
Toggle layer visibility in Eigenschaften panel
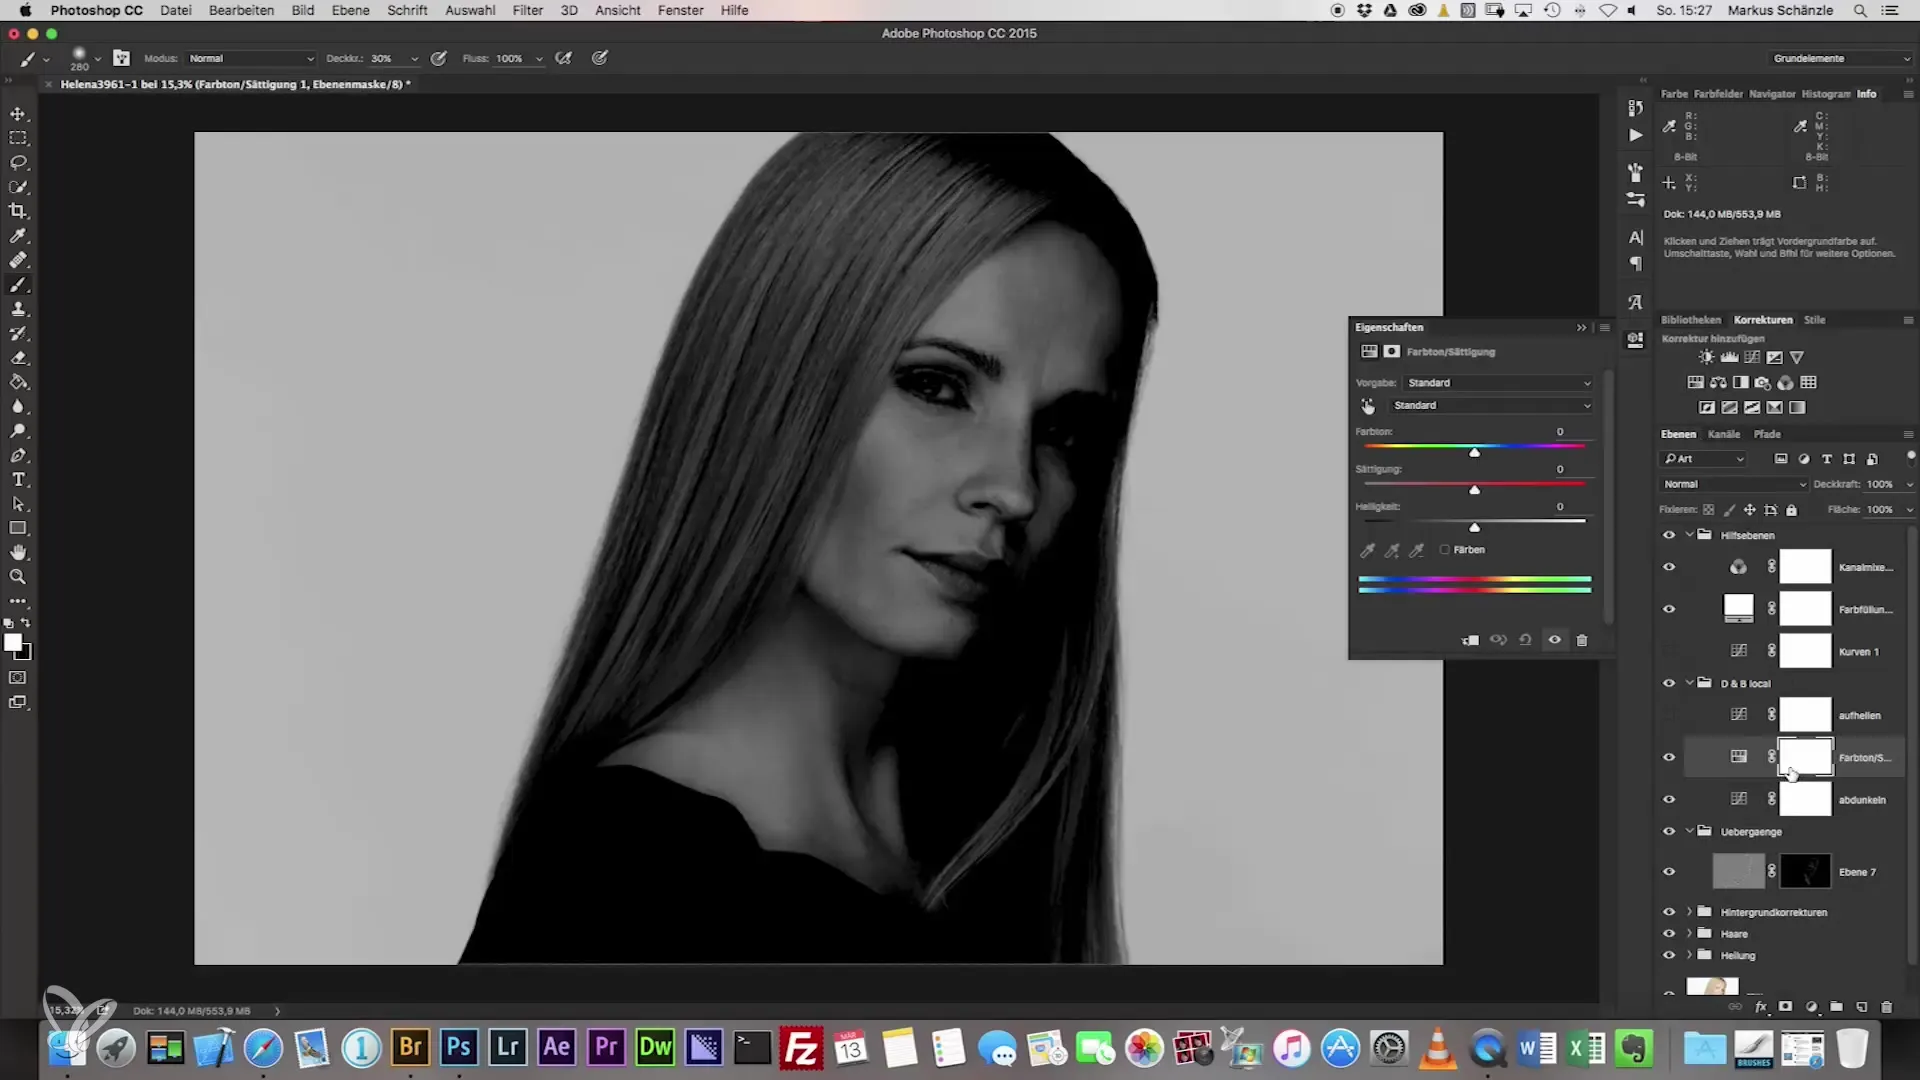click(x=1554, y=640)
